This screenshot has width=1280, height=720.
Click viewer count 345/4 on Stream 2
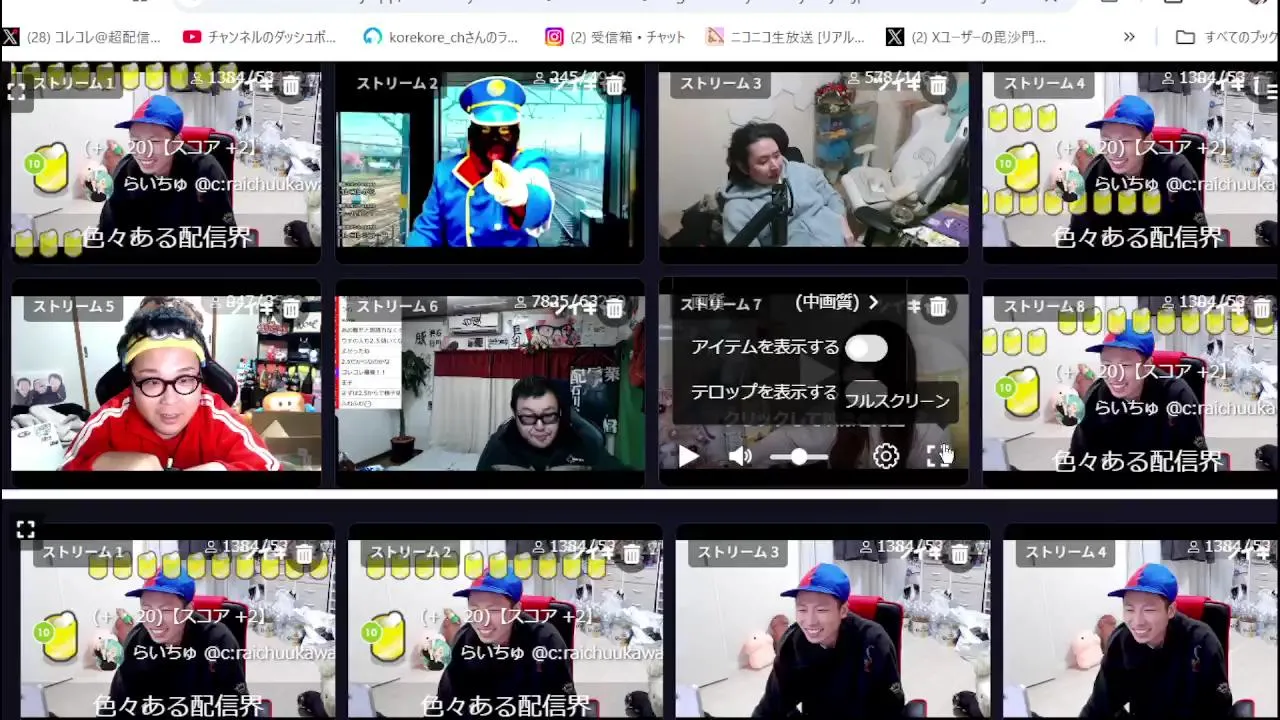click(566, 77)
